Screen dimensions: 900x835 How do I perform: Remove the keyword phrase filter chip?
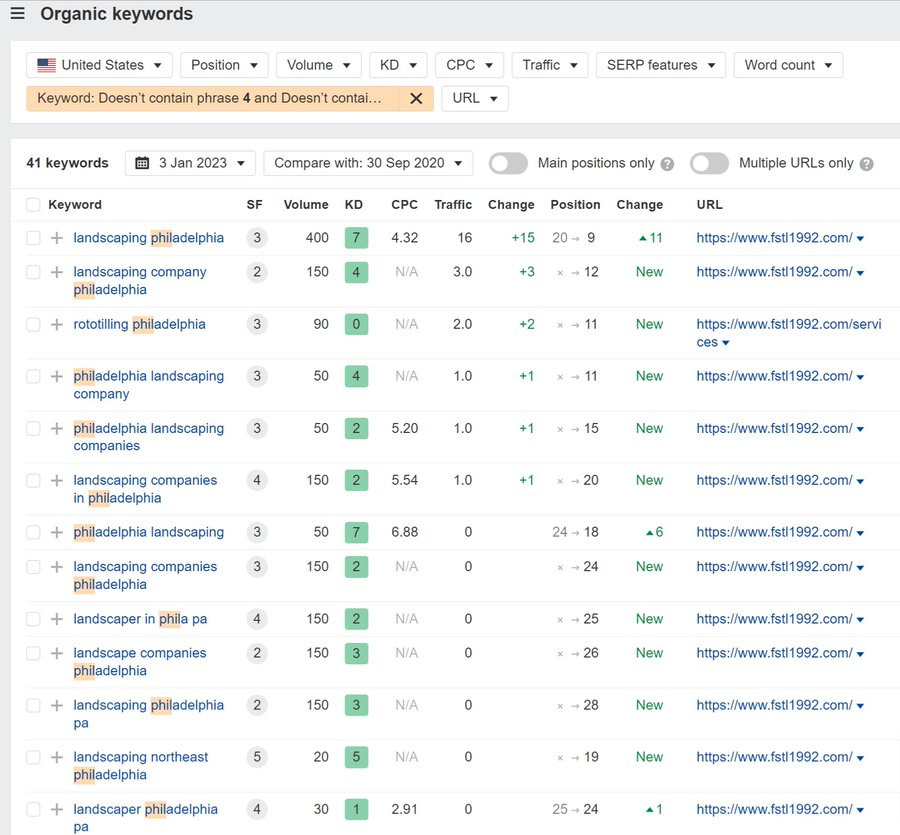click(x=417, y=98)
